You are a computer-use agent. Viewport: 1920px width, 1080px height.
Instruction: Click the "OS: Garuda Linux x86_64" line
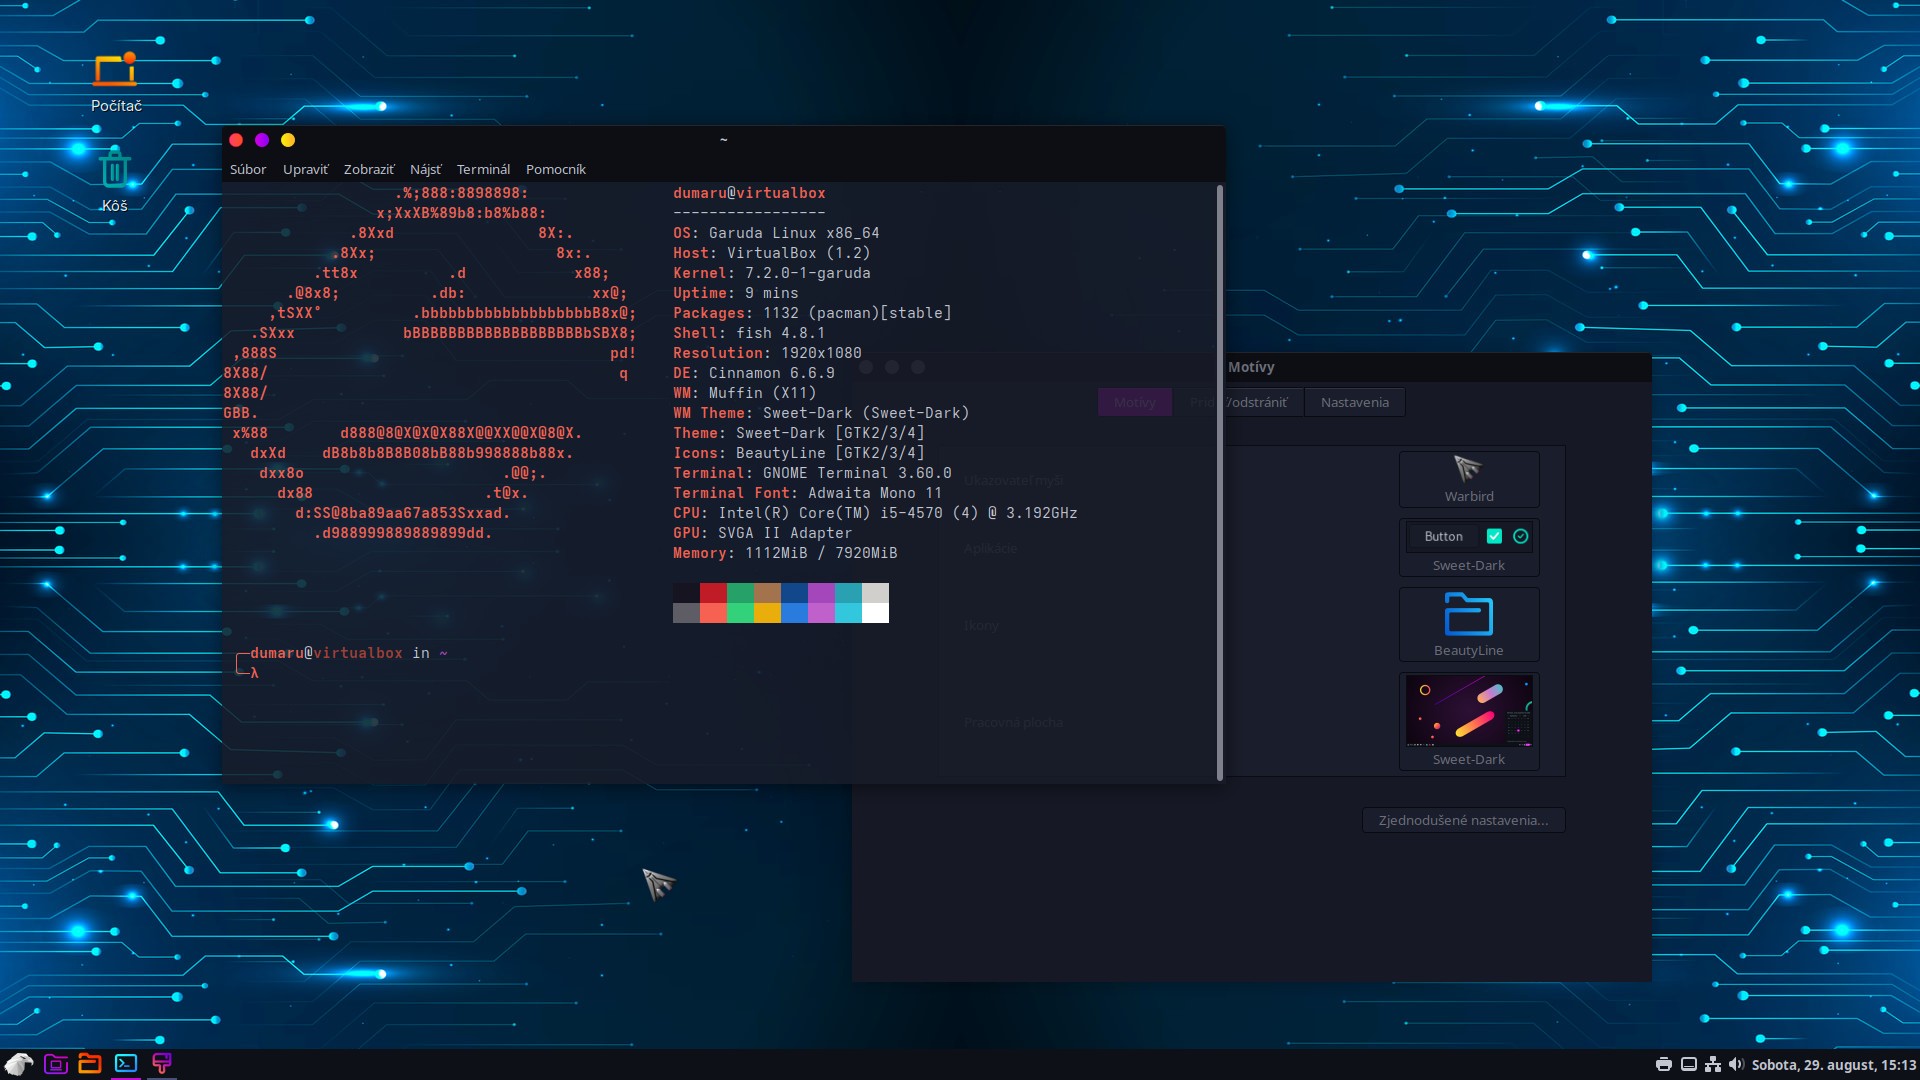776,233
